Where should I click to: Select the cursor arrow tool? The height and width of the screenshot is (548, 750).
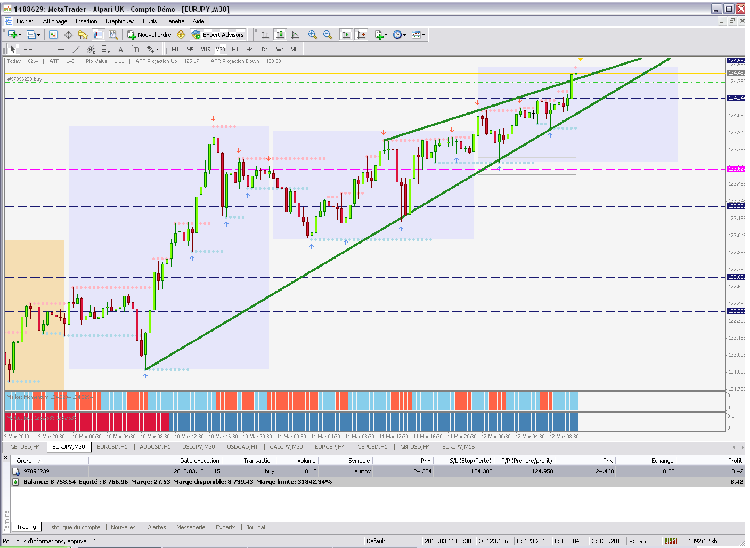click(12, 49)
